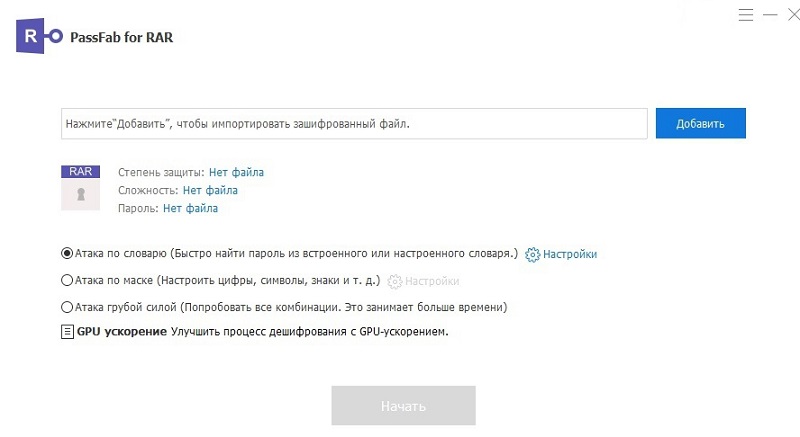
Task: Click the gear icon for dictionary attack
Action: click(x=533, y=255)
